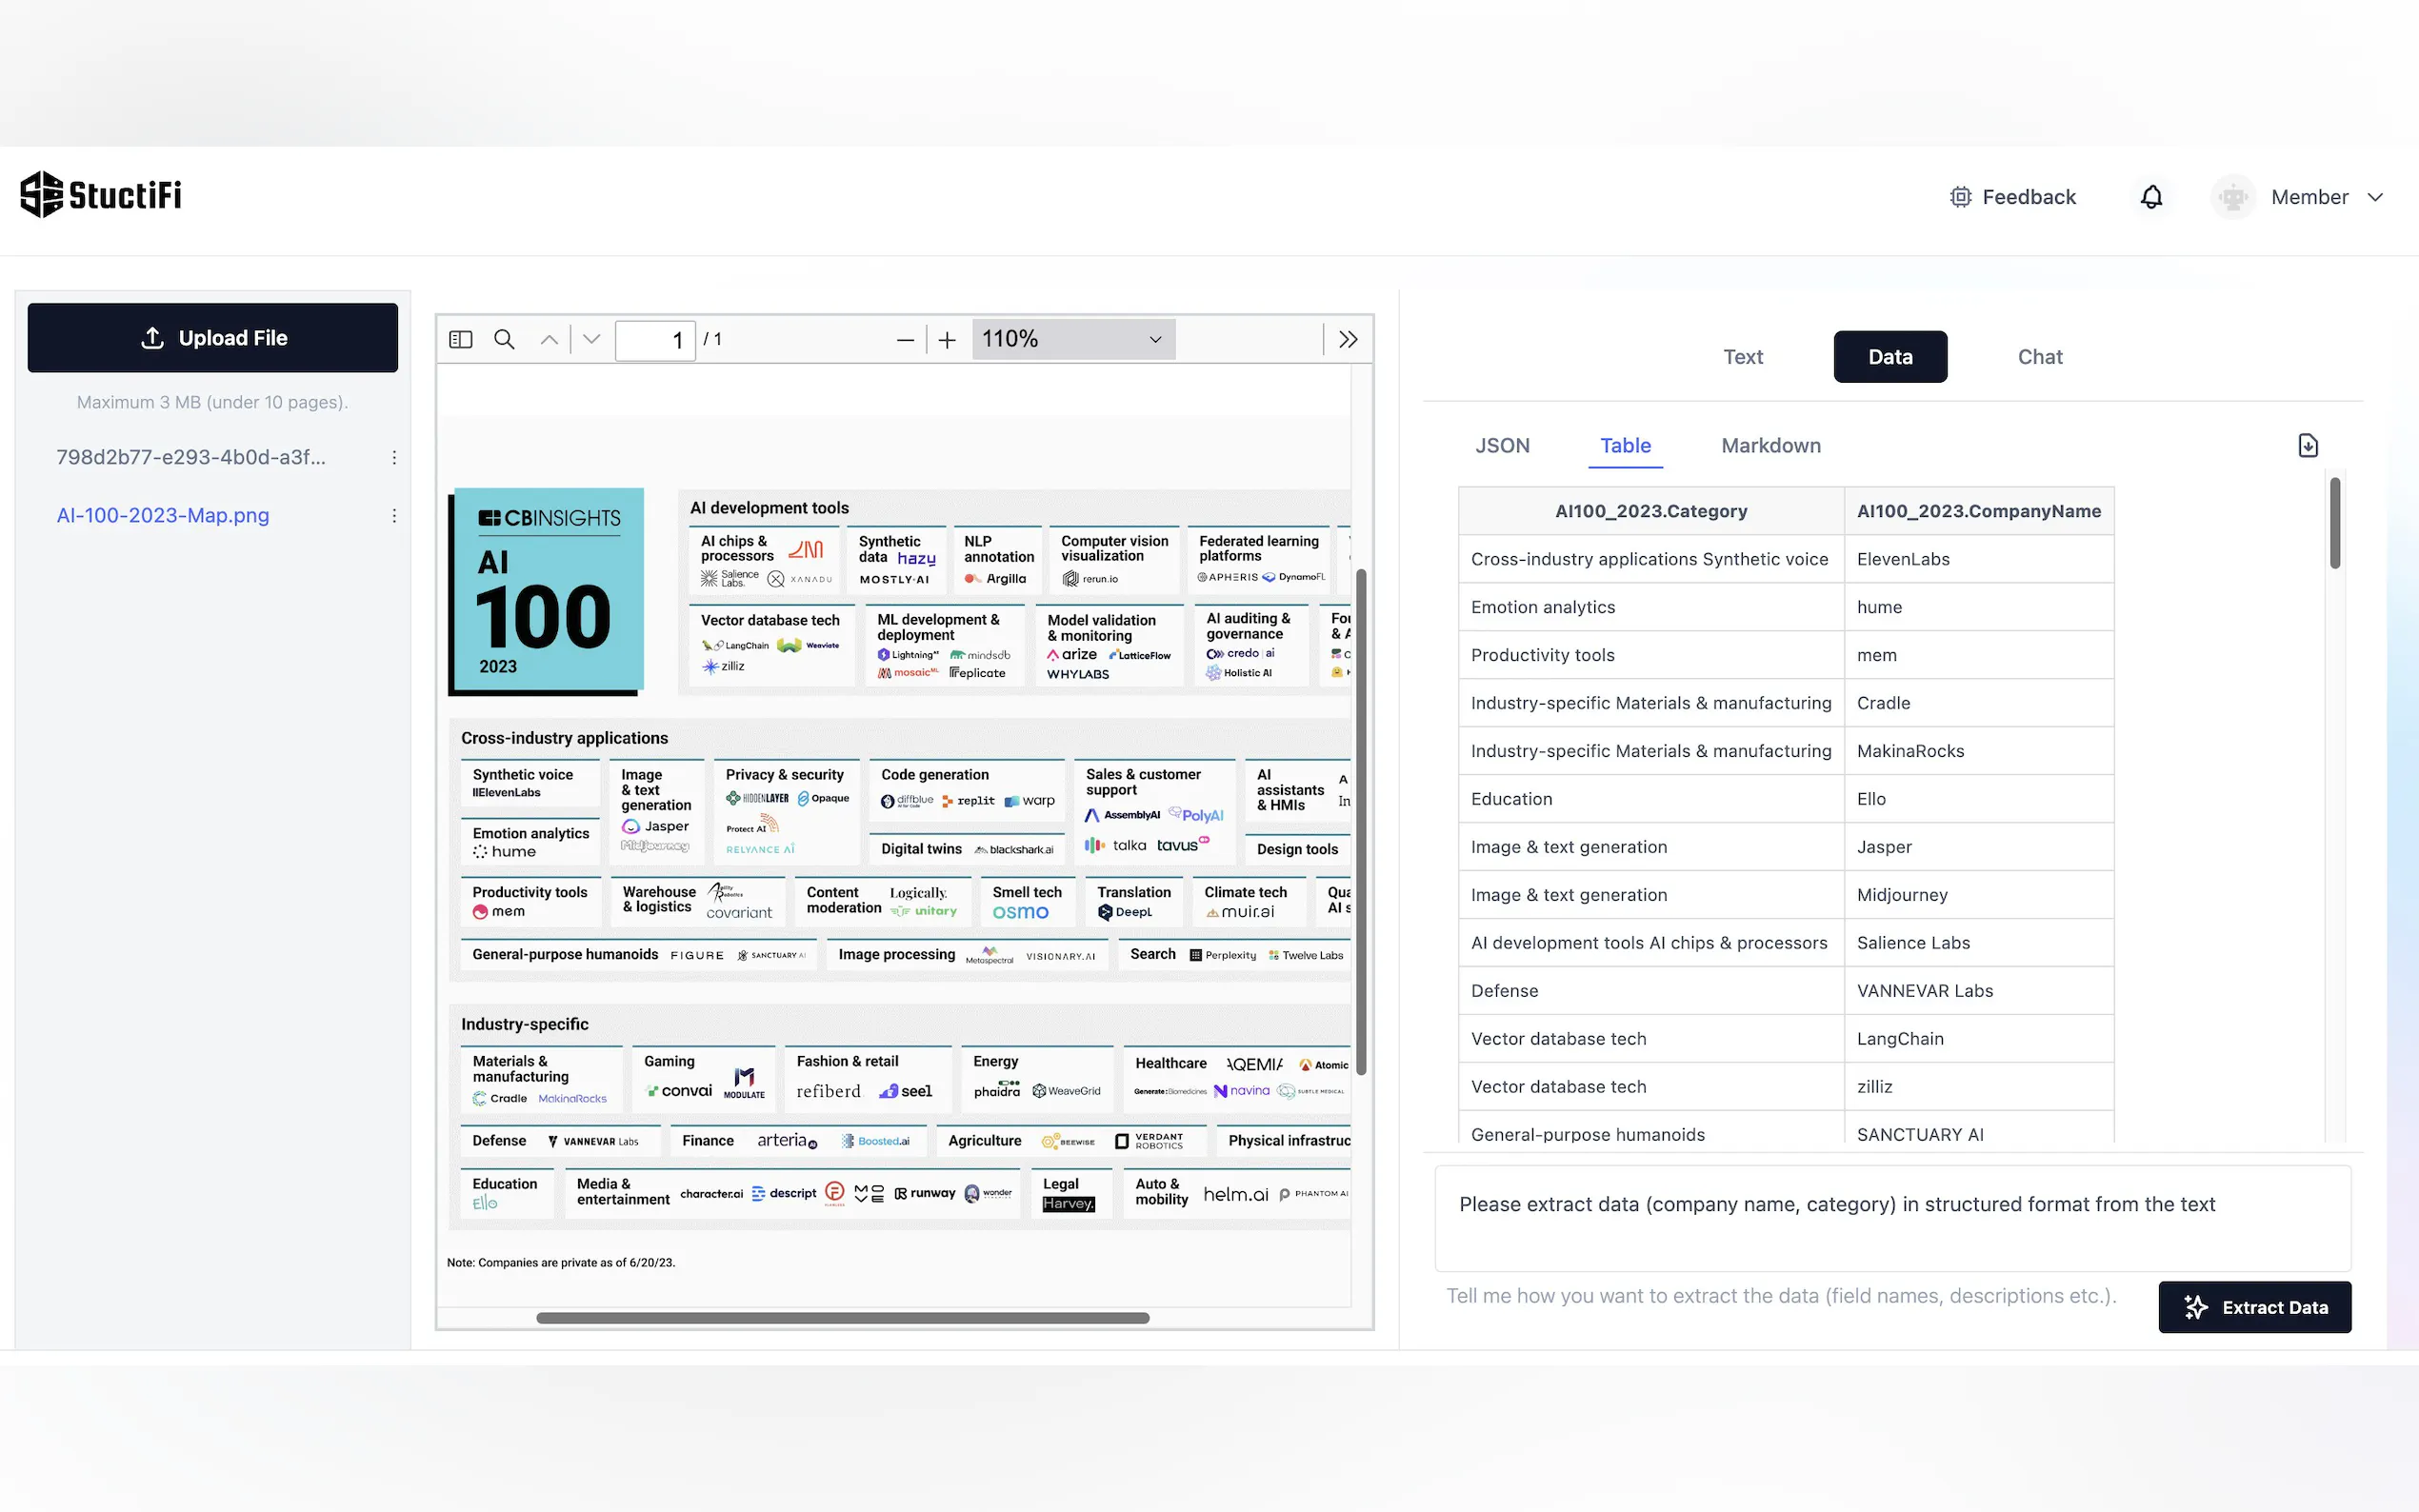
Task: Switch to the JSON view tab
Action: pos(1502,446)
